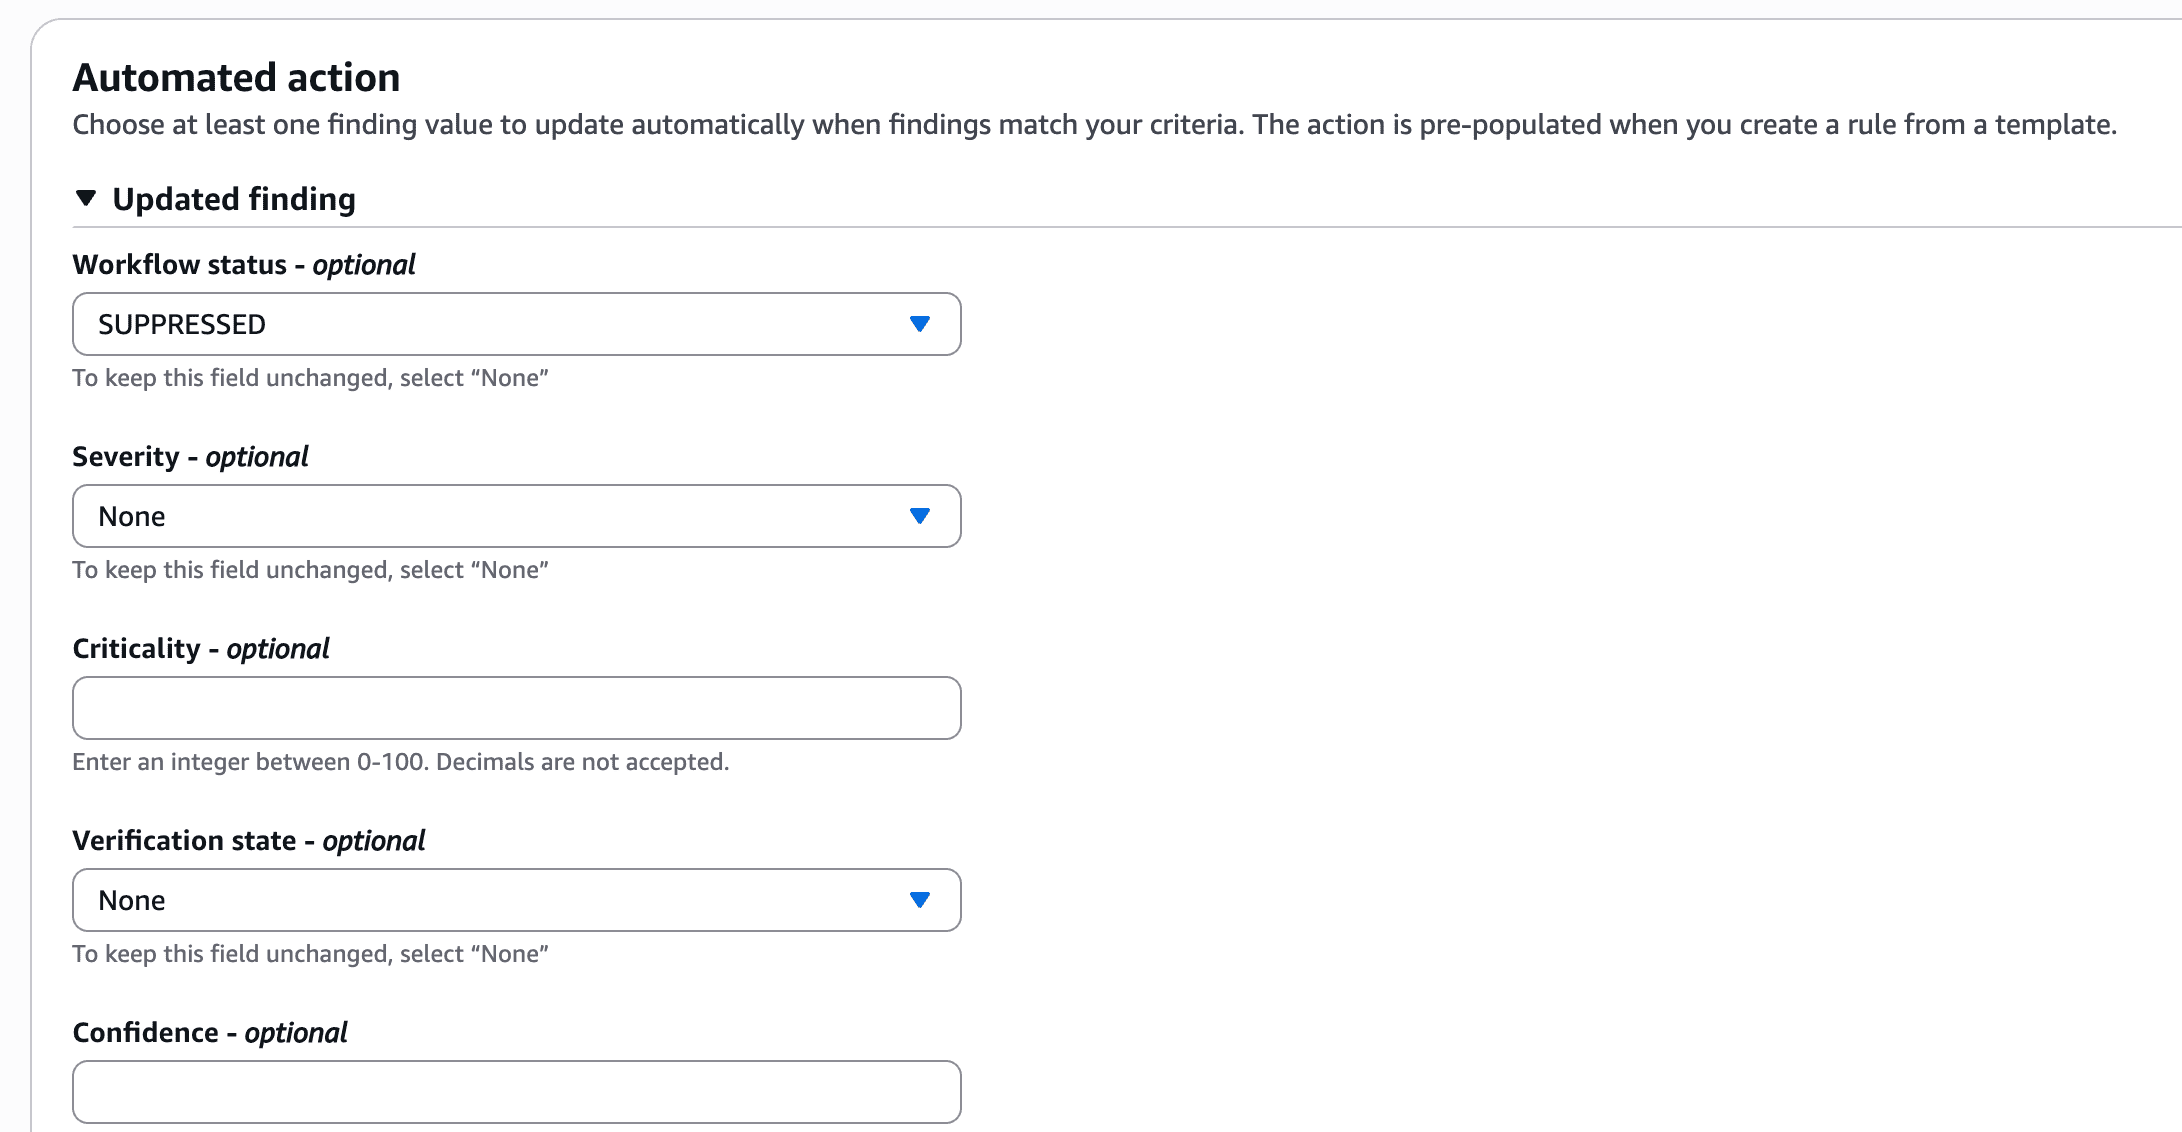The height and width of the screenshot is (1132, 2182).
Task: Click the hint text below Severity dropdown
Action: [310, 570]
